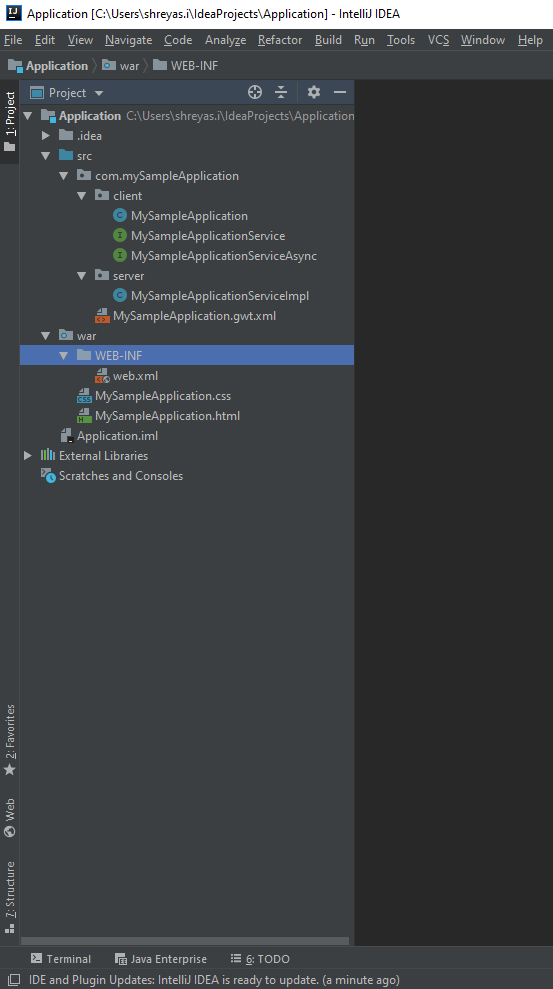Select the web.xml file name
The height and width of the screenshot is (989, 553).
click(x=136, y=376)
